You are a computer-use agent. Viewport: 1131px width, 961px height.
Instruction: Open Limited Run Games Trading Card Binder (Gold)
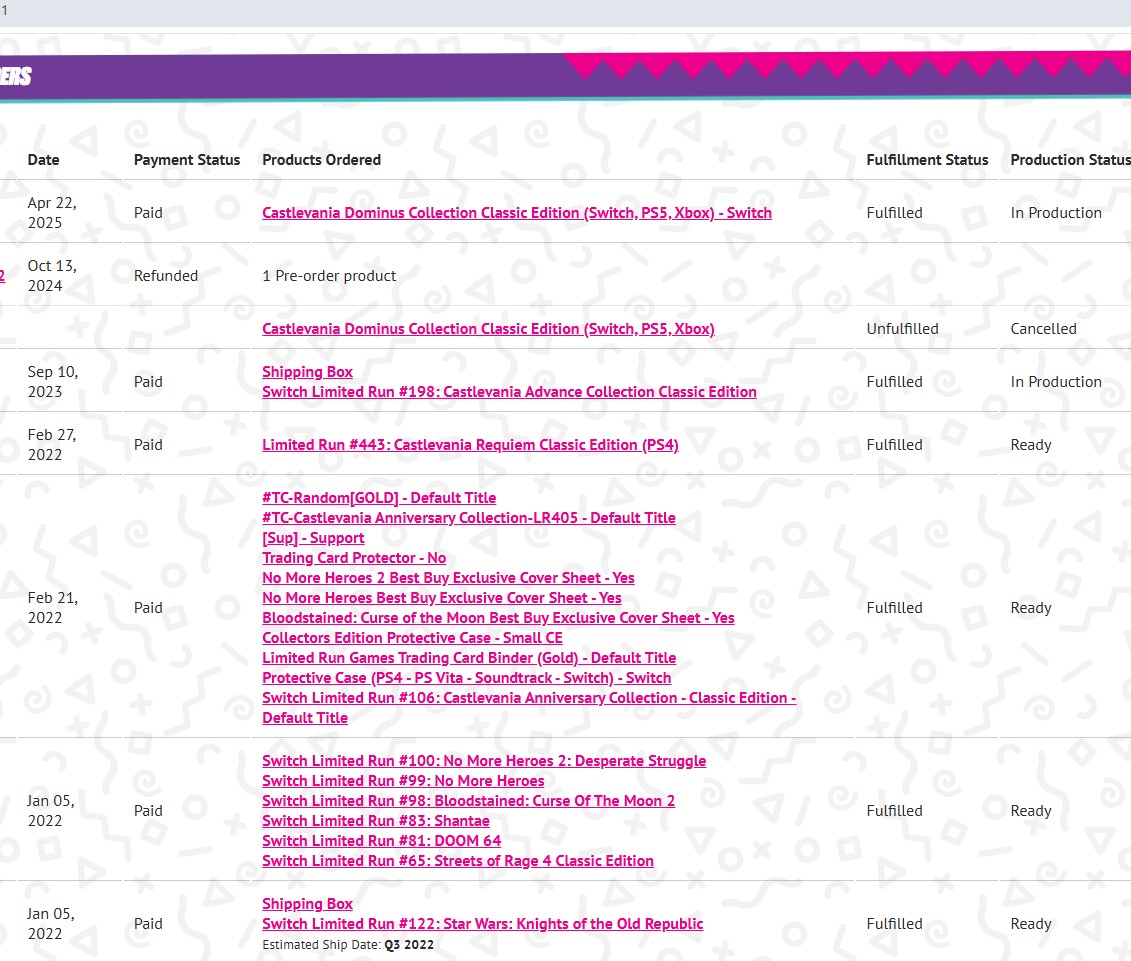click(469, 658)
